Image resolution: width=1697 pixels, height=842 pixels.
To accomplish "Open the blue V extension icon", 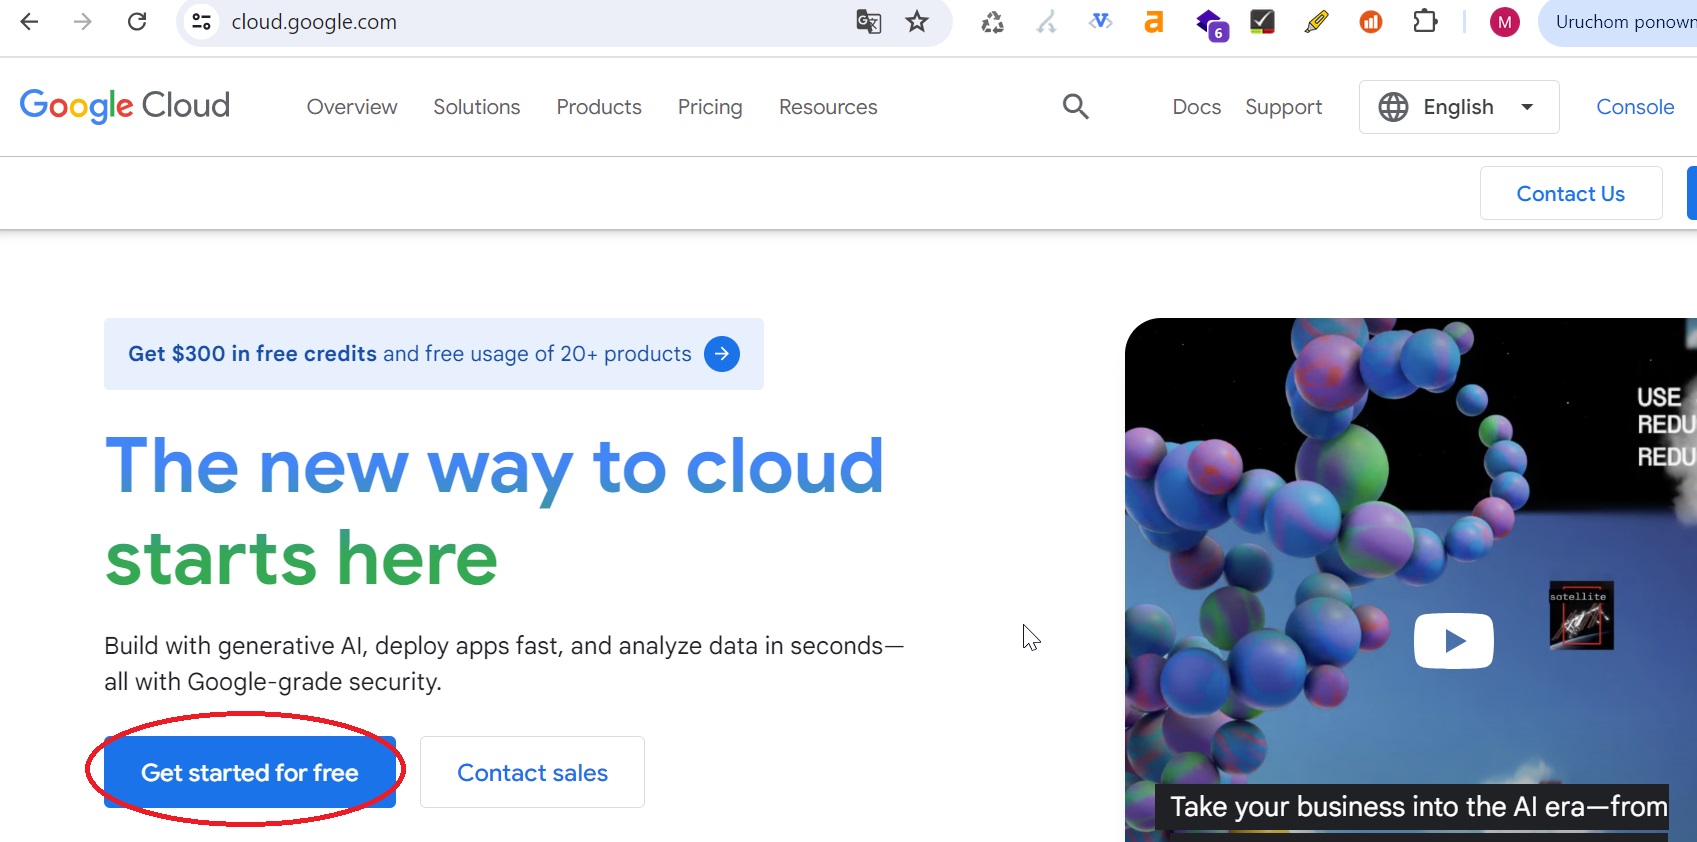I will (1100, 21).
